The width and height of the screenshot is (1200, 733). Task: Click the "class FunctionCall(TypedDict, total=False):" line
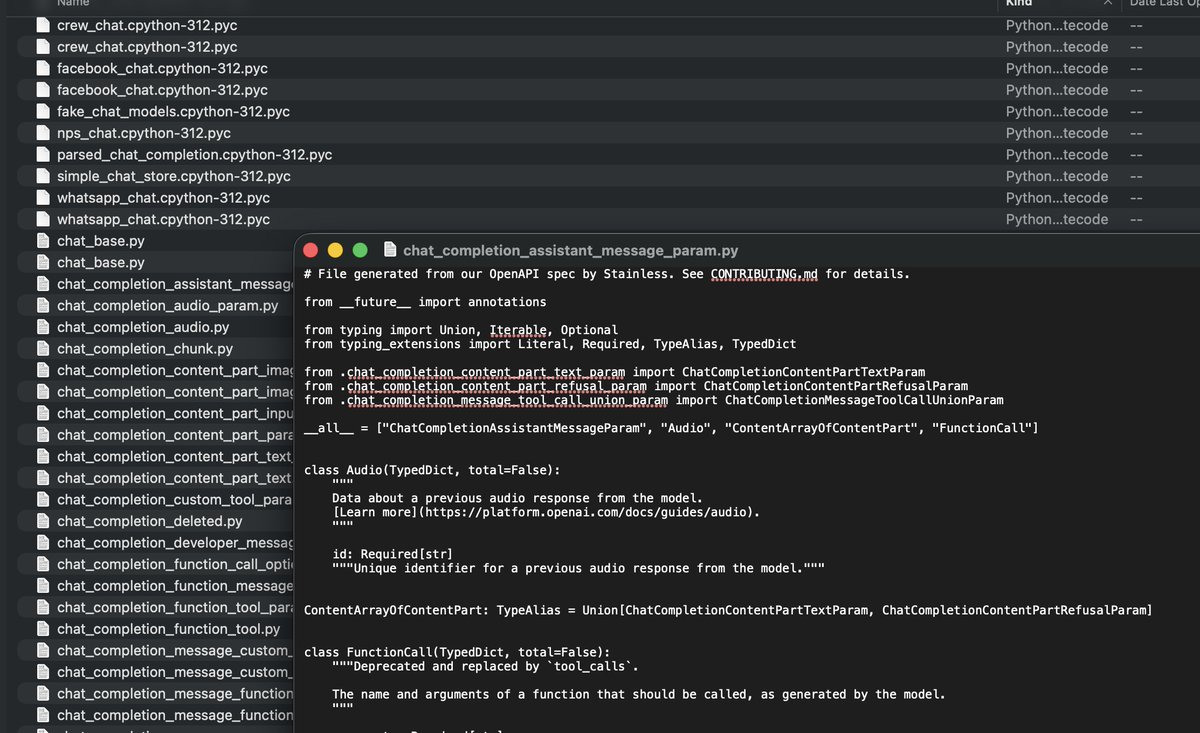[x=457, y=652]
